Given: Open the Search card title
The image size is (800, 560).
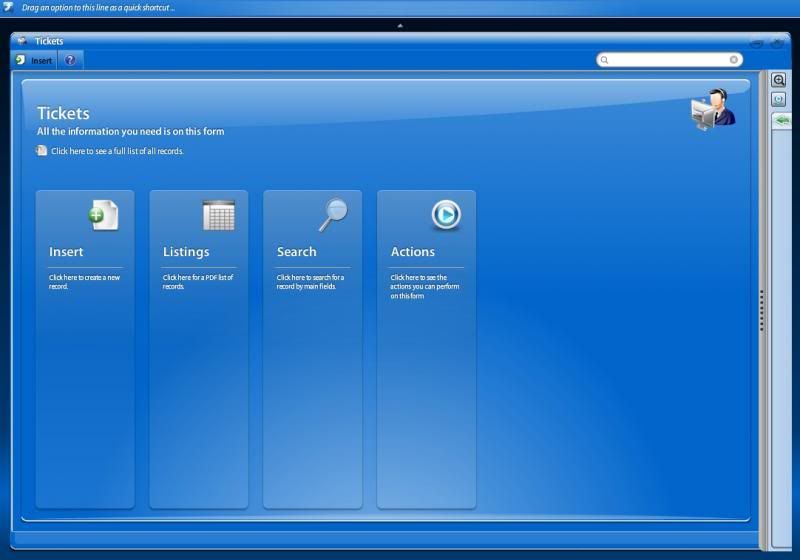Looking at the screenshot, I should point(296,252).
